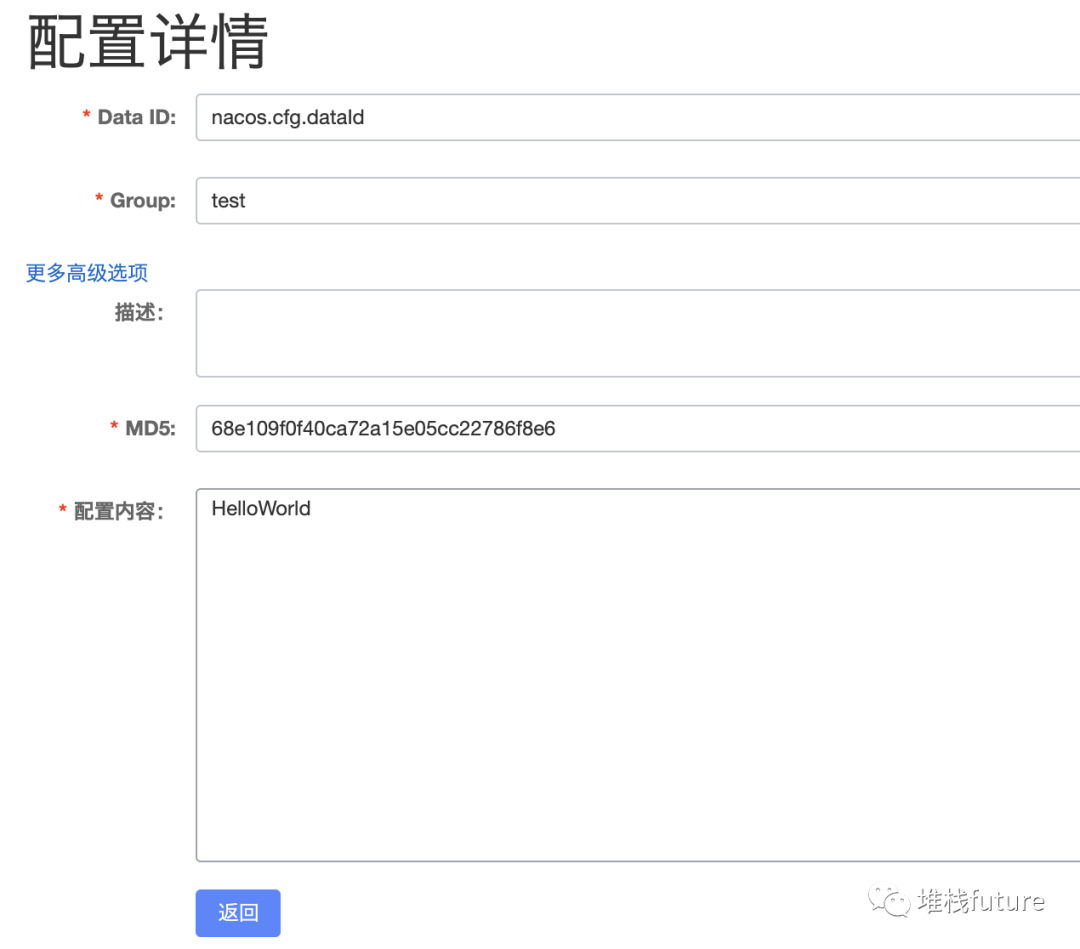Click the HelloWorld text in config content
This screenshot has height=949, width=1080.
click(x=260, y=508)
